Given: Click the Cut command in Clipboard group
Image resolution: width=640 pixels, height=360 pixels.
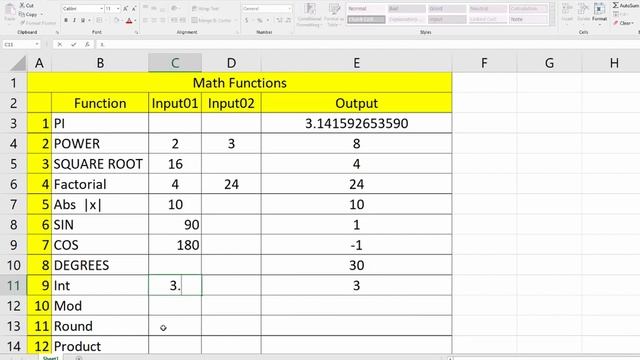Looking at the screenshot, I should 27,5.
